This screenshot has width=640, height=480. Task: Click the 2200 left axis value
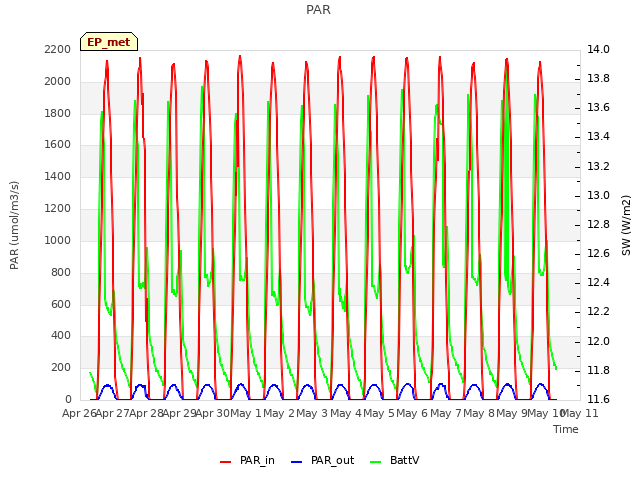58,50
